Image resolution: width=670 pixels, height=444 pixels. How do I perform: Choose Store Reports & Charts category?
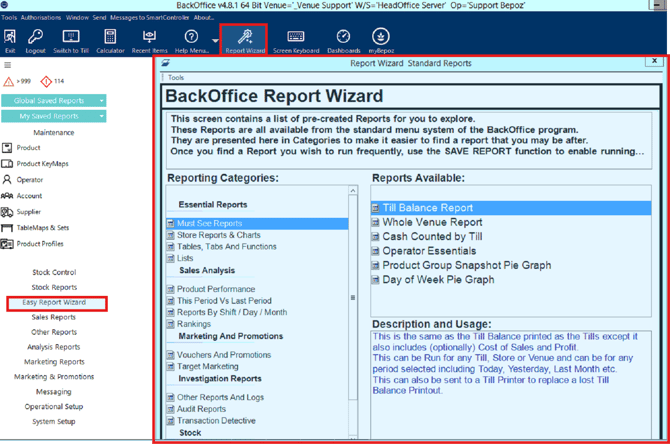218,235
